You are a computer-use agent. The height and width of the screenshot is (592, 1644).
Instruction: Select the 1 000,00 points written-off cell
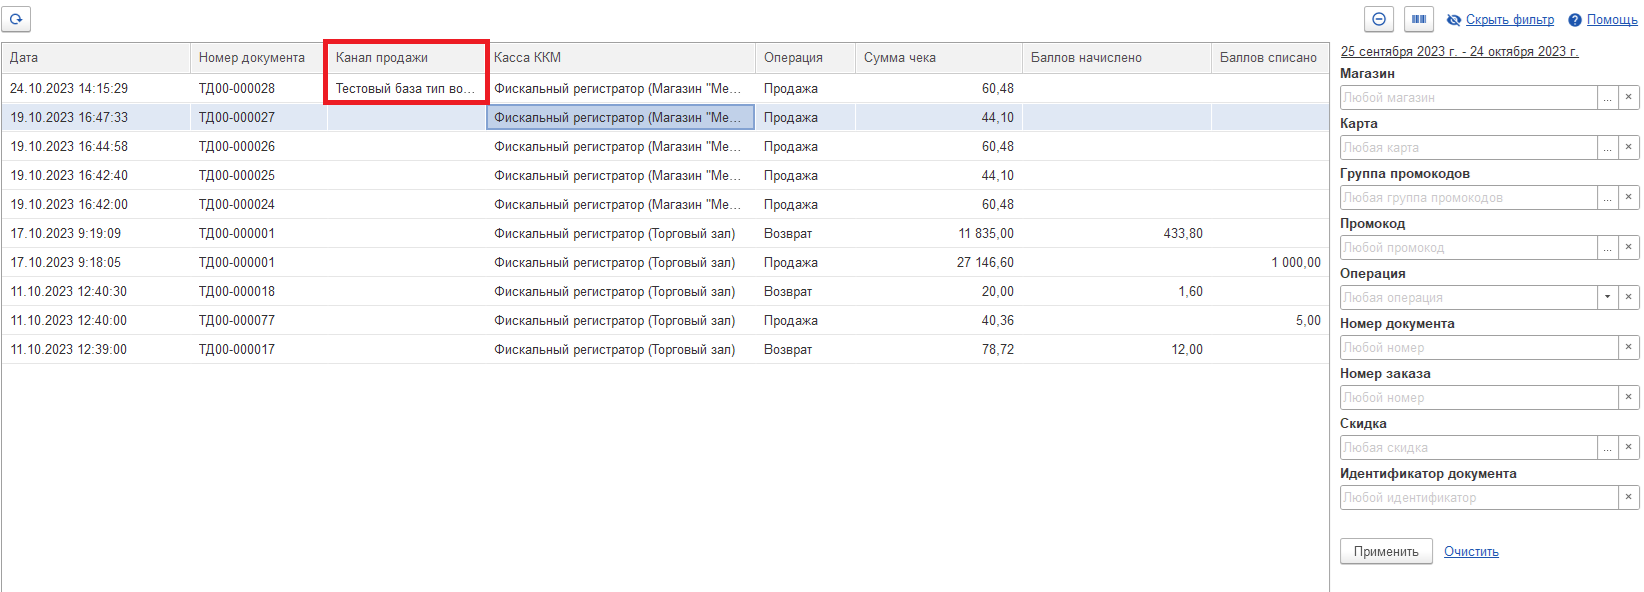click(1270, 262)
